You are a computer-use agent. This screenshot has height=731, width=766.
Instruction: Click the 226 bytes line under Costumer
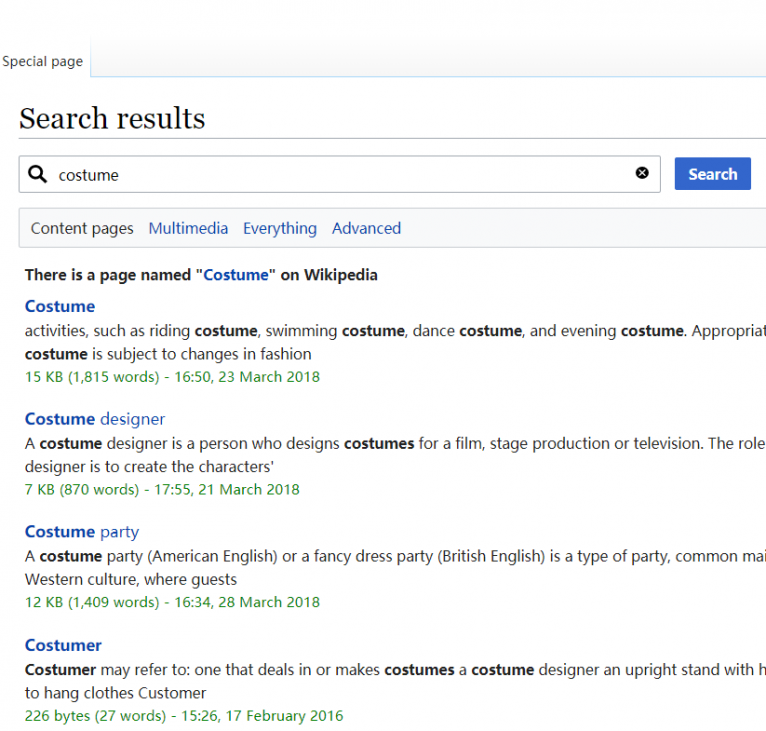click(184, 716)
